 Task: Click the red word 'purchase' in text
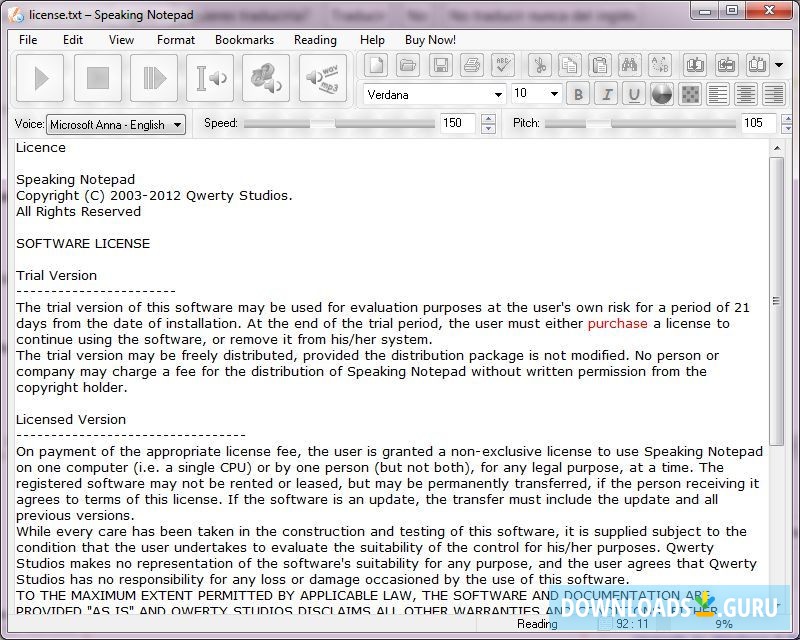[617, 324]
